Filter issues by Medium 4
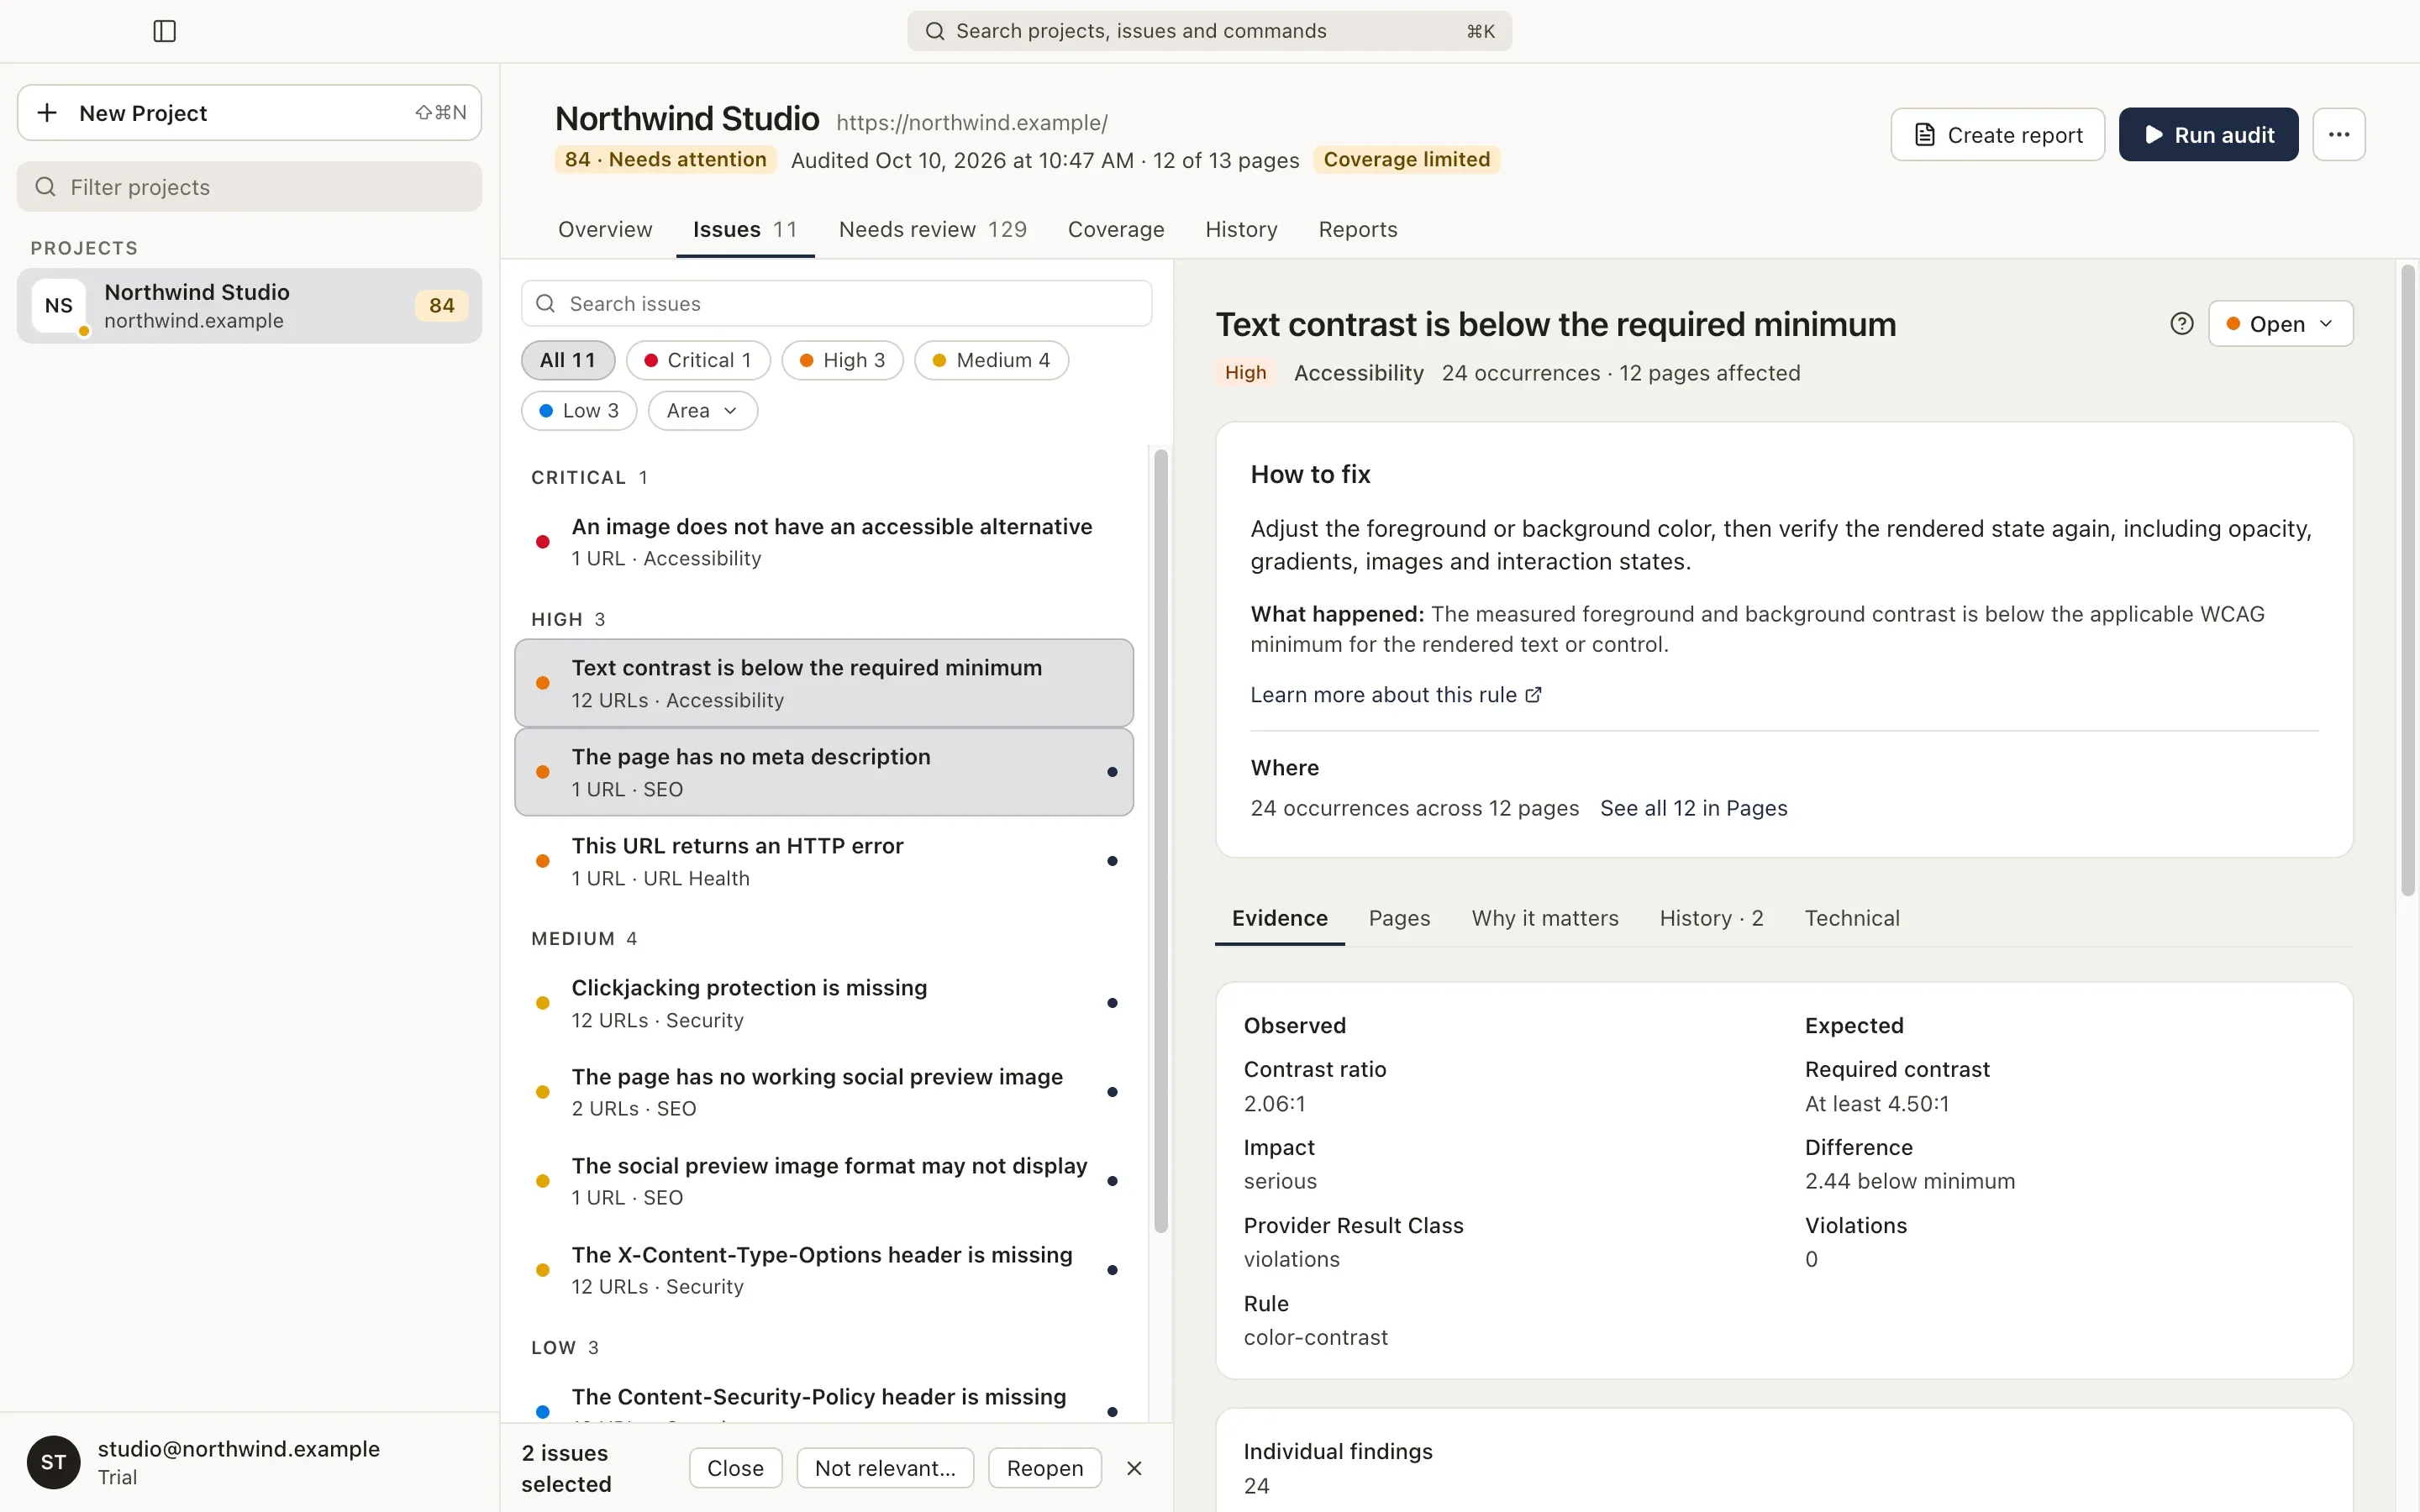Image resolution: width=2420 pixels, height=1512 pixels. (991, 360)
